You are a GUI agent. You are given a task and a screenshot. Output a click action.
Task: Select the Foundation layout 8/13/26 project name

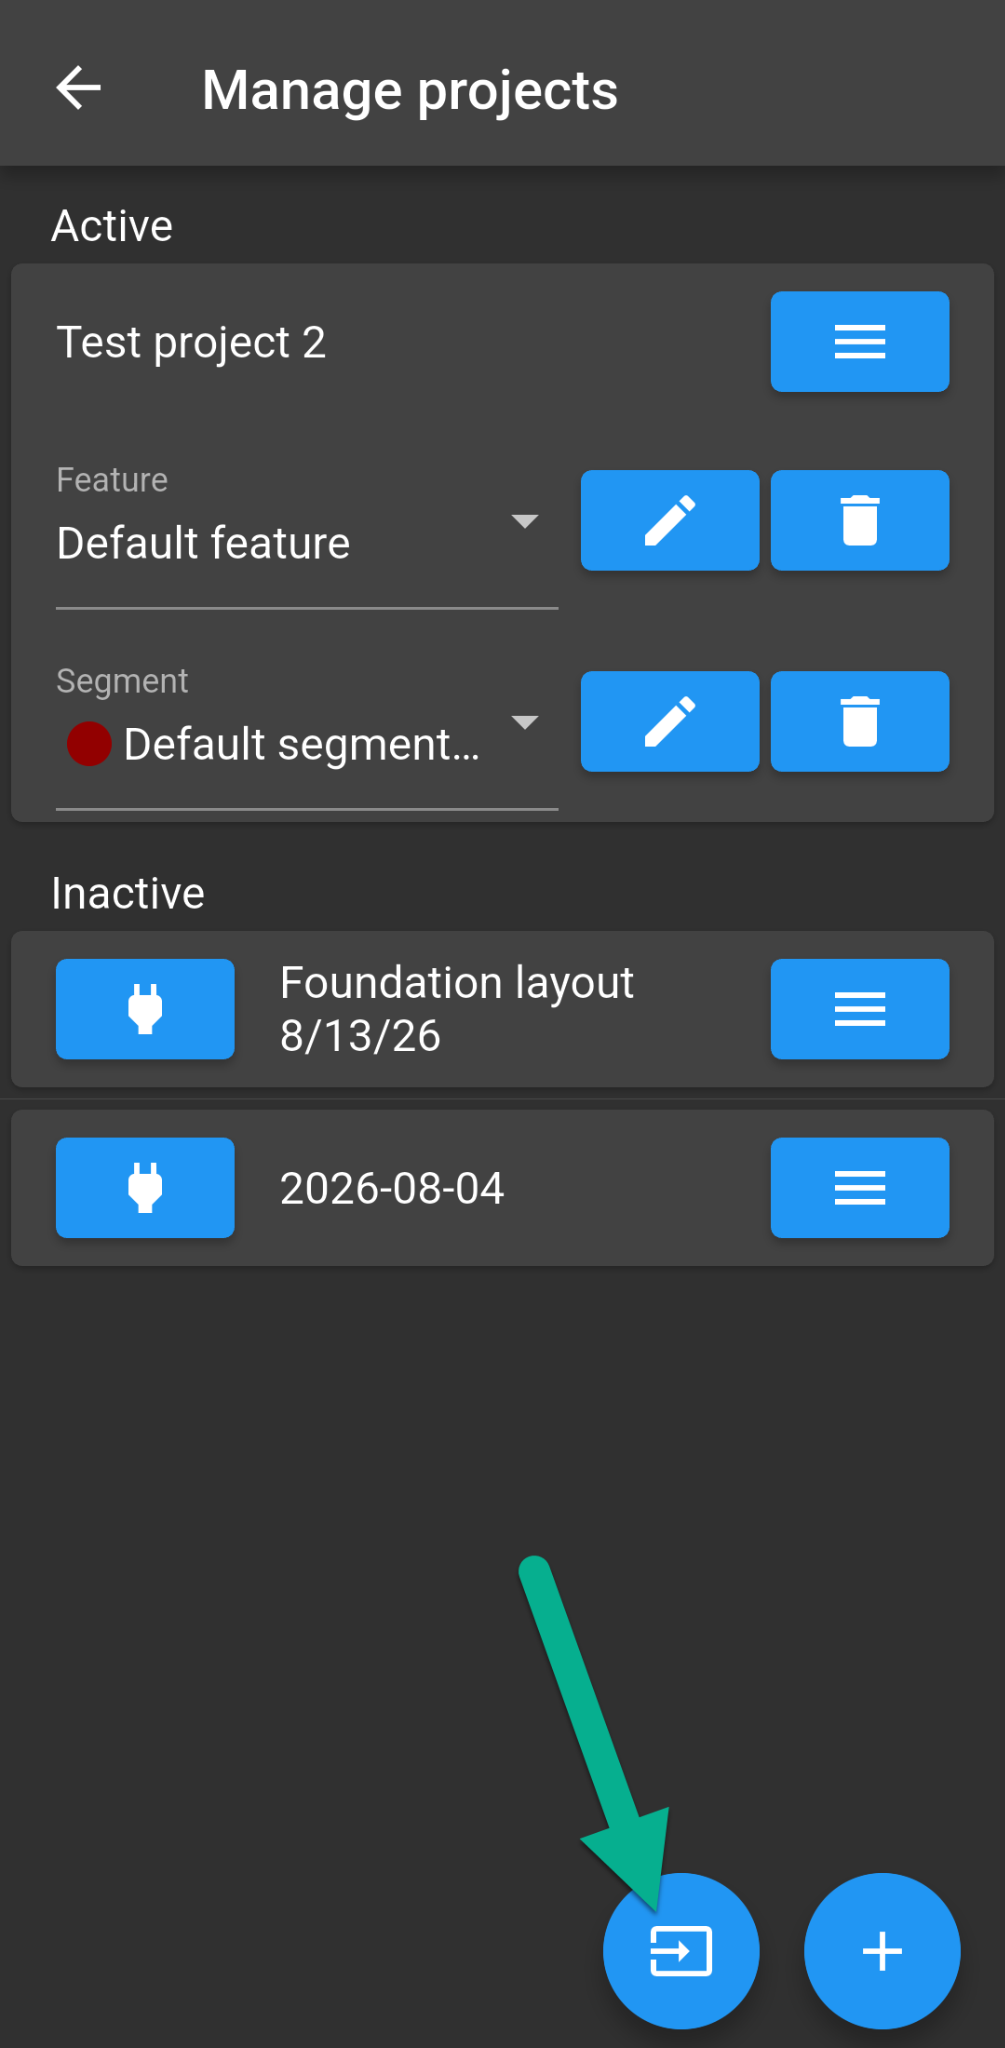click(457, 1009)
